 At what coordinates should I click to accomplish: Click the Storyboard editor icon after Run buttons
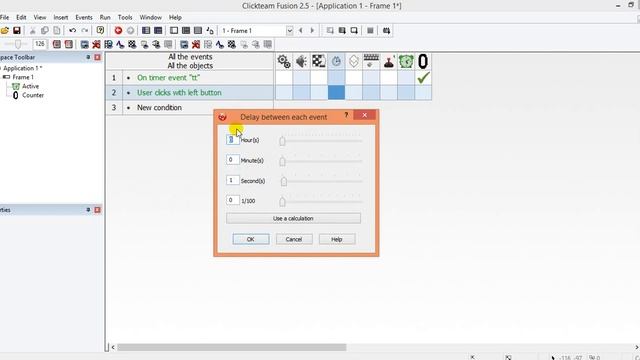point(146,31)
